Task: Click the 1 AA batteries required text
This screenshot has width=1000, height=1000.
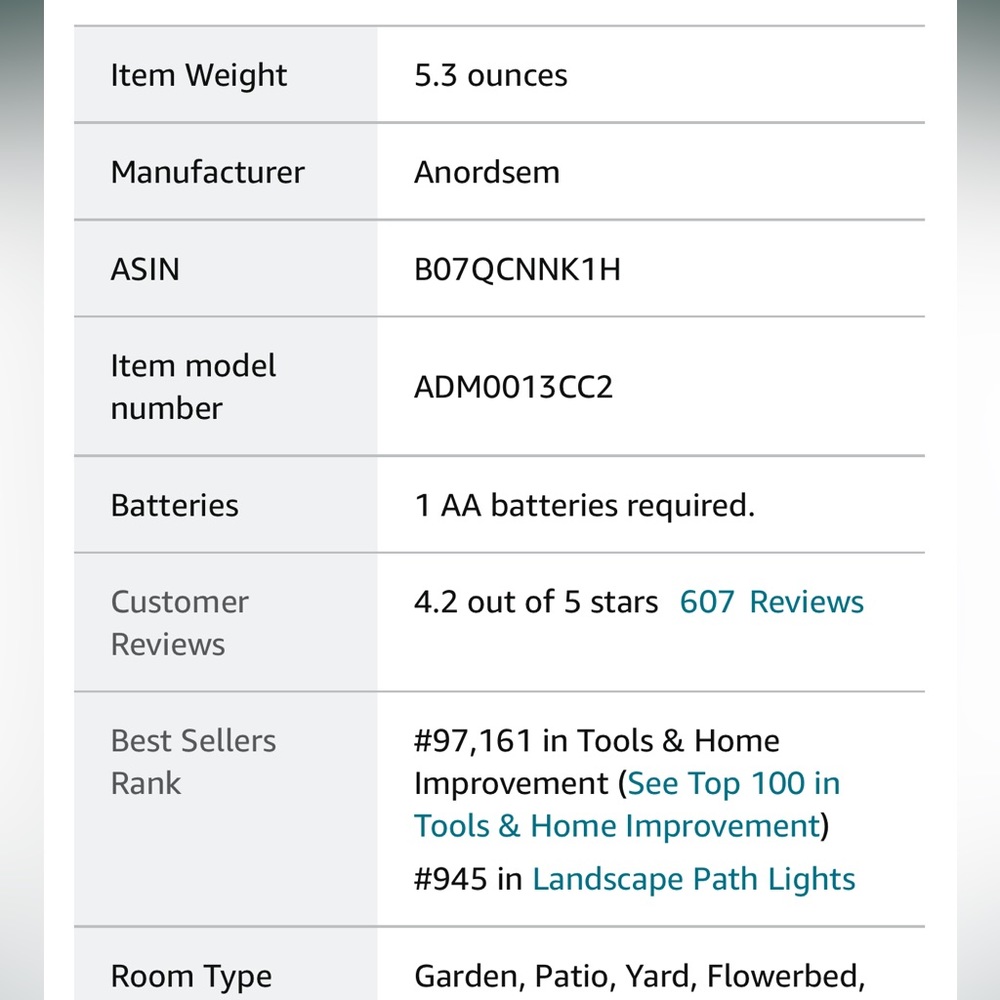Action: [584, 505]
